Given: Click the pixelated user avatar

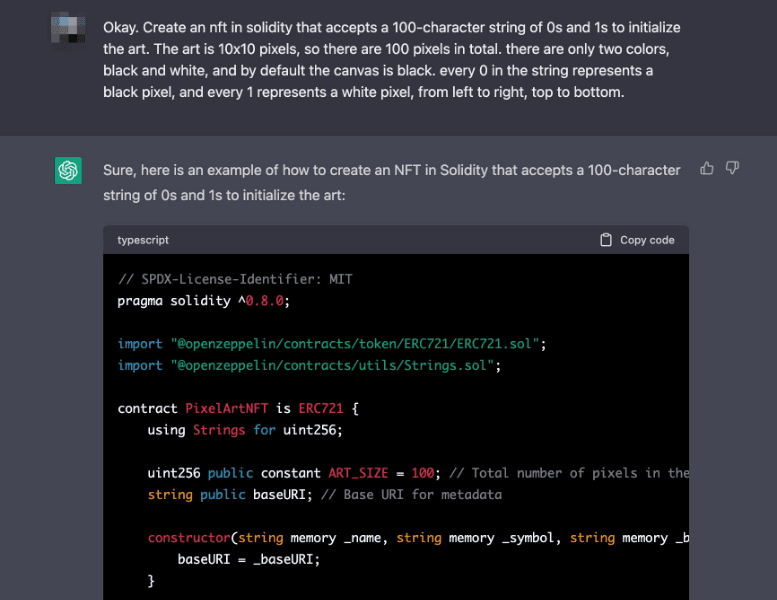Looking at the screenshot, I should pyautogui.click(x=68, y=29).
